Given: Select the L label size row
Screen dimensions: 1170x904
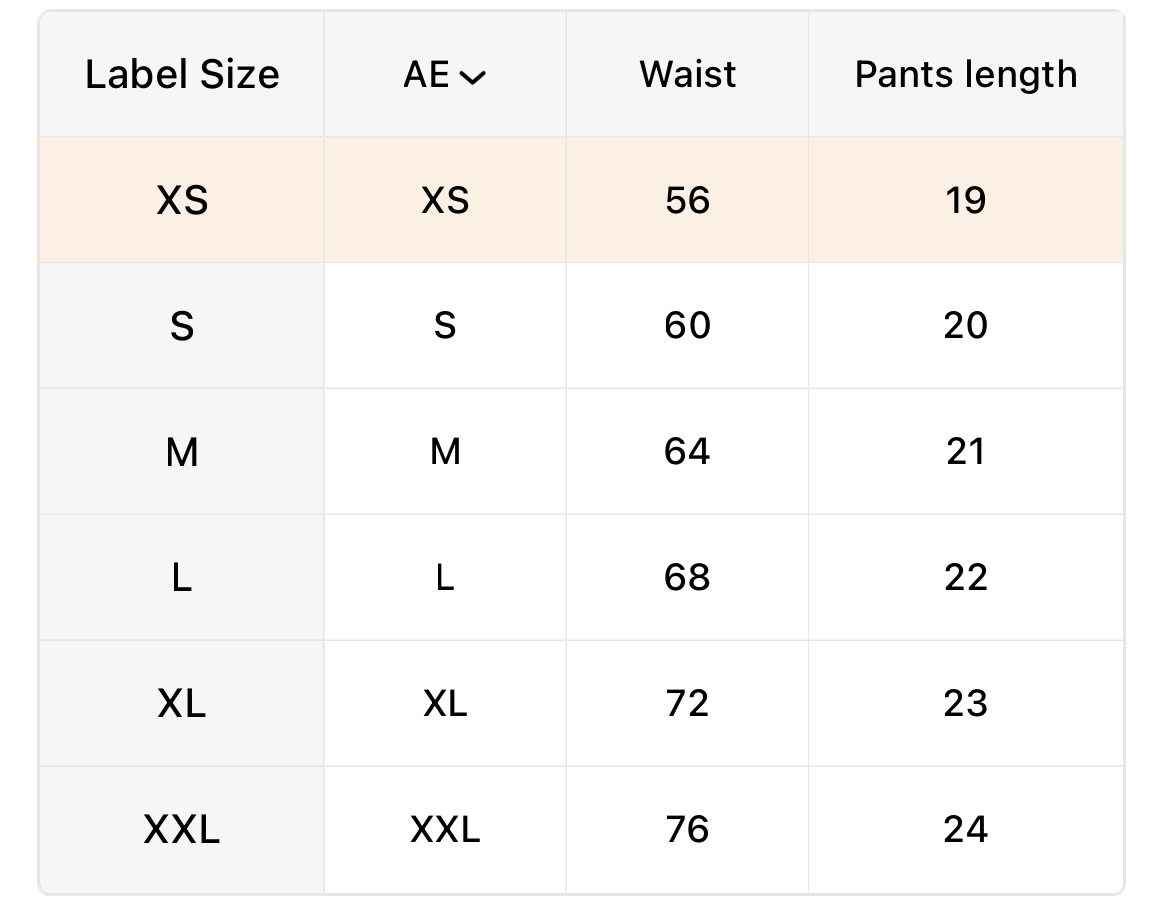Looking at the screenshot, I should click(182, 578).
